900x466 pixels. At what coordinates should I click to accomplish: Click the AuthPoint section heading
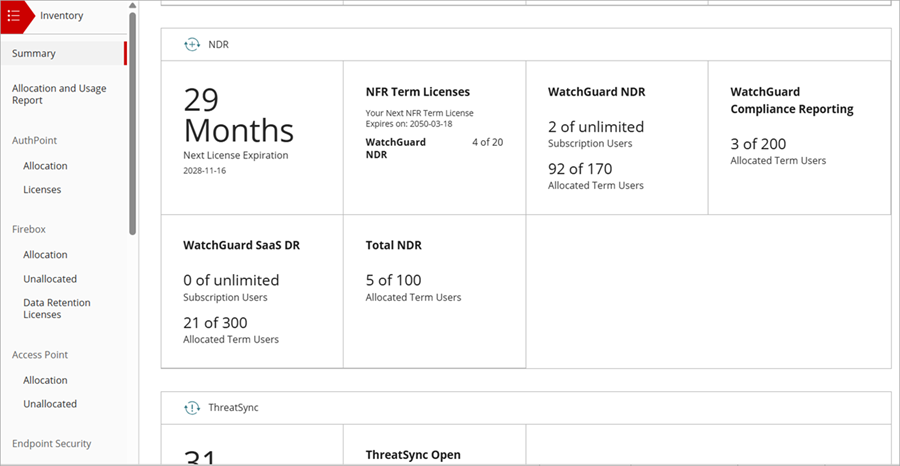pos(34,140)
